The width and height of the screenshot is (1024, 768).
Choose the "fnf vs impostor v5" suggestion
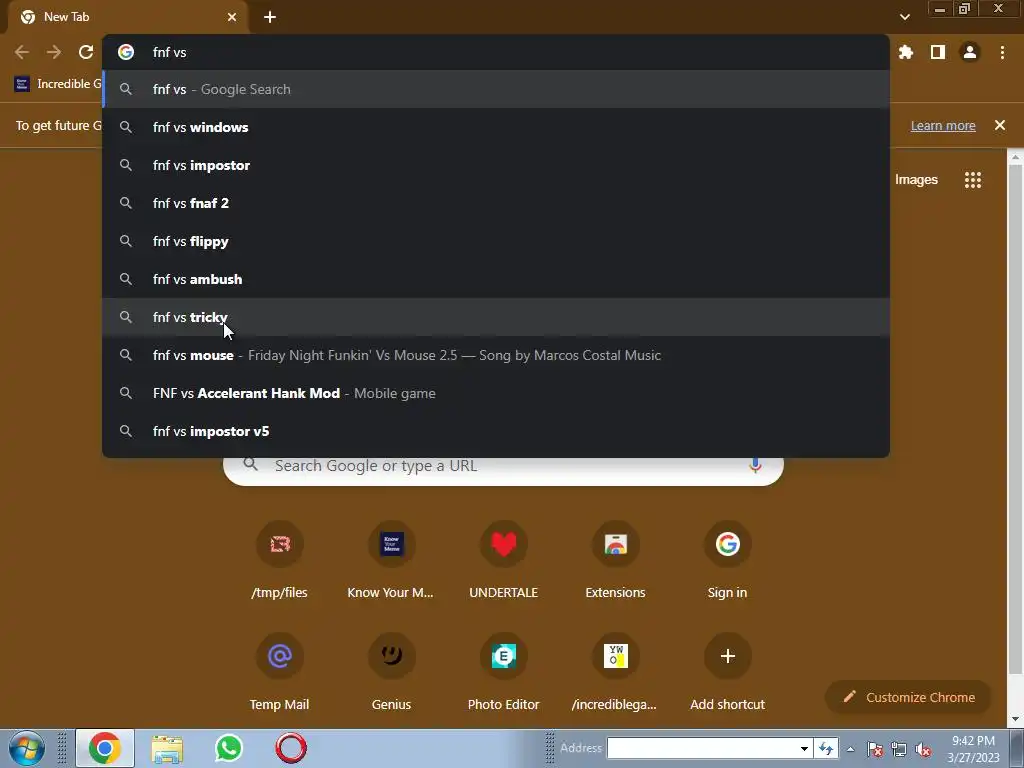point(496,431)
